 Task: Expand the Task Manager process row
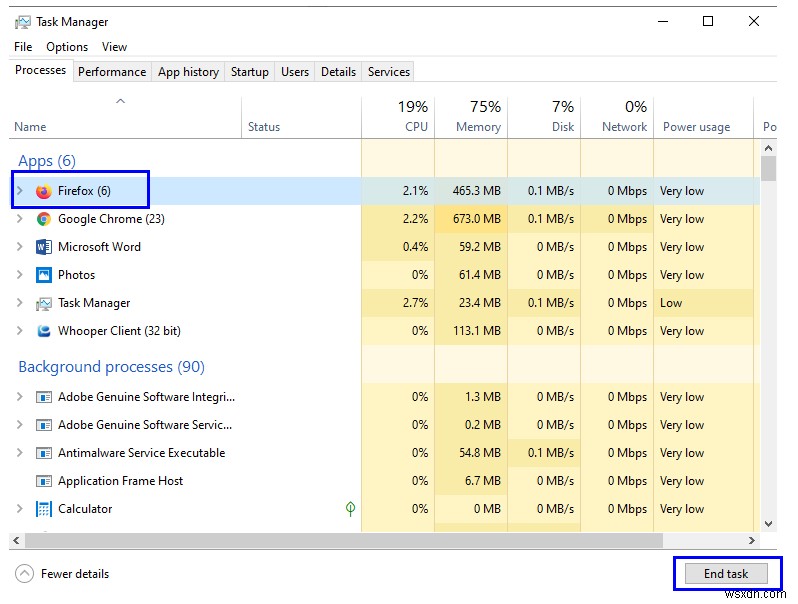point(20,303)
